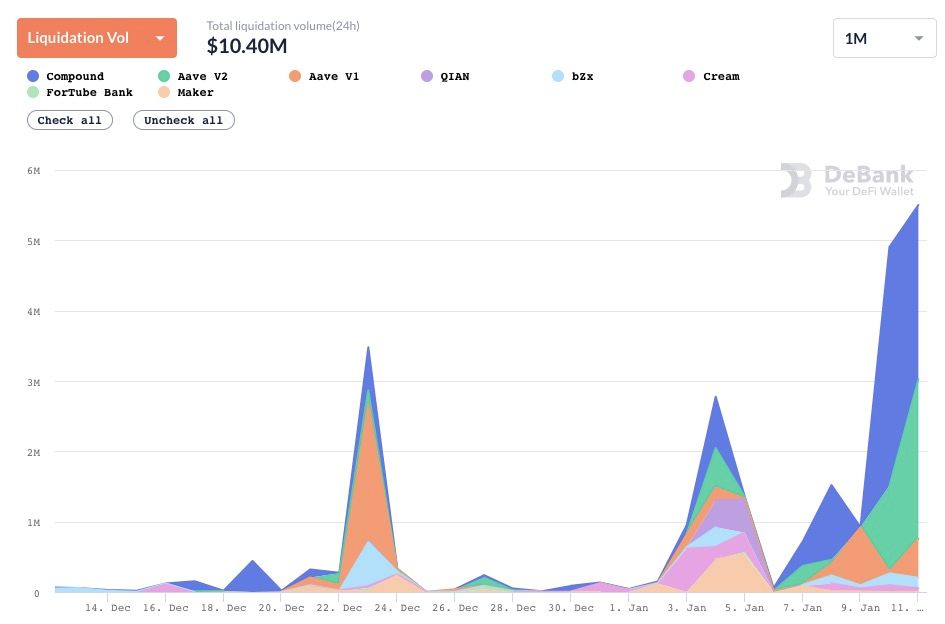Click the 14. Dec x-axis label
Viewport: 945px width, 624px height.
pos(107,608)
